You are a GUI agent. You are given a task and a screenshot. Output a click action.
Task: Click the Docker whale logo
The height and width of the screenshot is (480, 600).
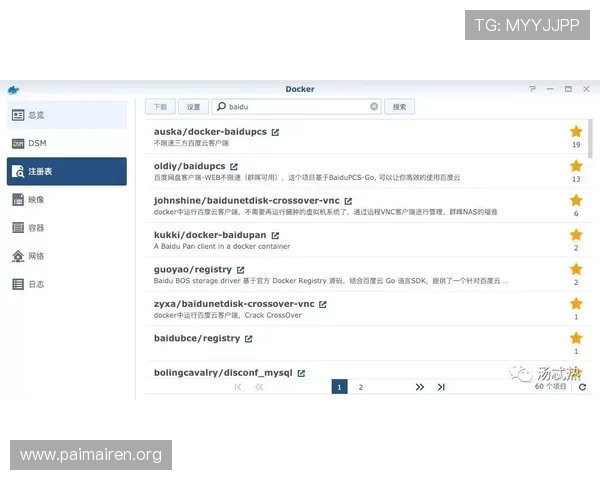click(x=13, y=90)
